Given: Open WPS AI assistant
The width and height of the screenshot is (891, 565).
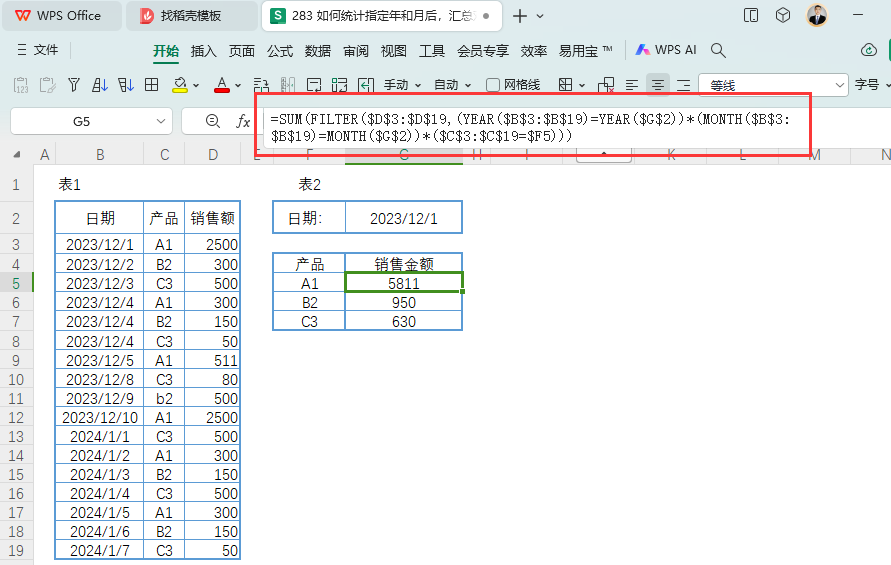Looking at the screenshot, I should [666, 50].
